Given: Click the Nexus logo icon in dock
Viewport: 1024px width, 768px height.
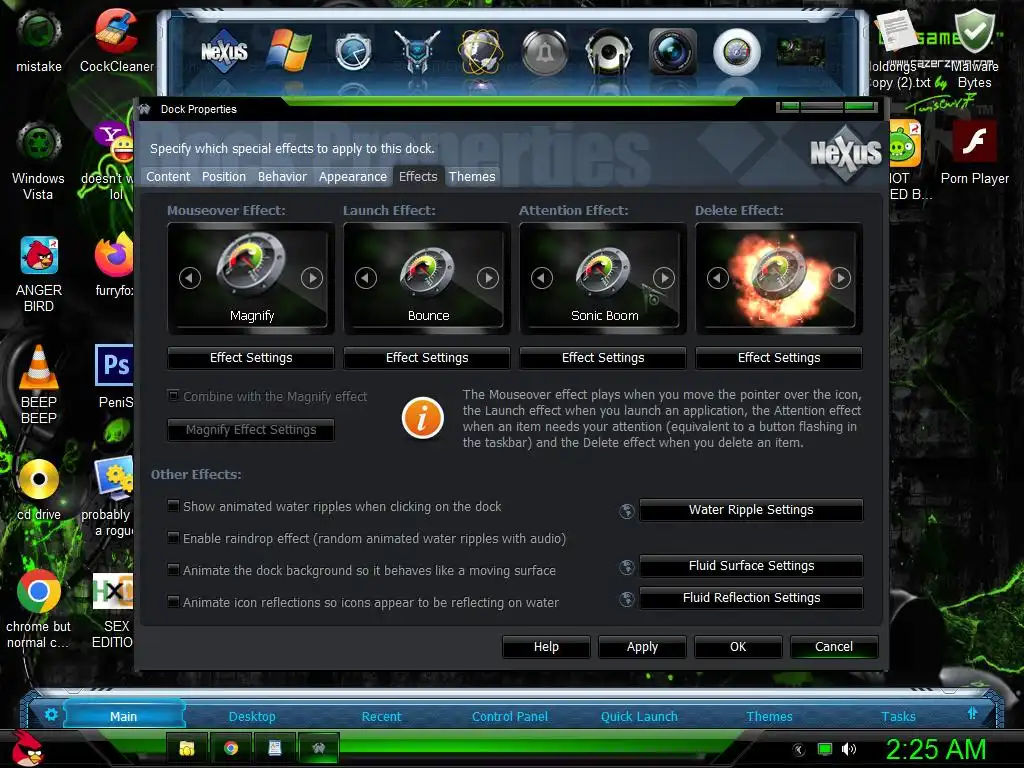Looking at the screenshot, I should point(224,51).
